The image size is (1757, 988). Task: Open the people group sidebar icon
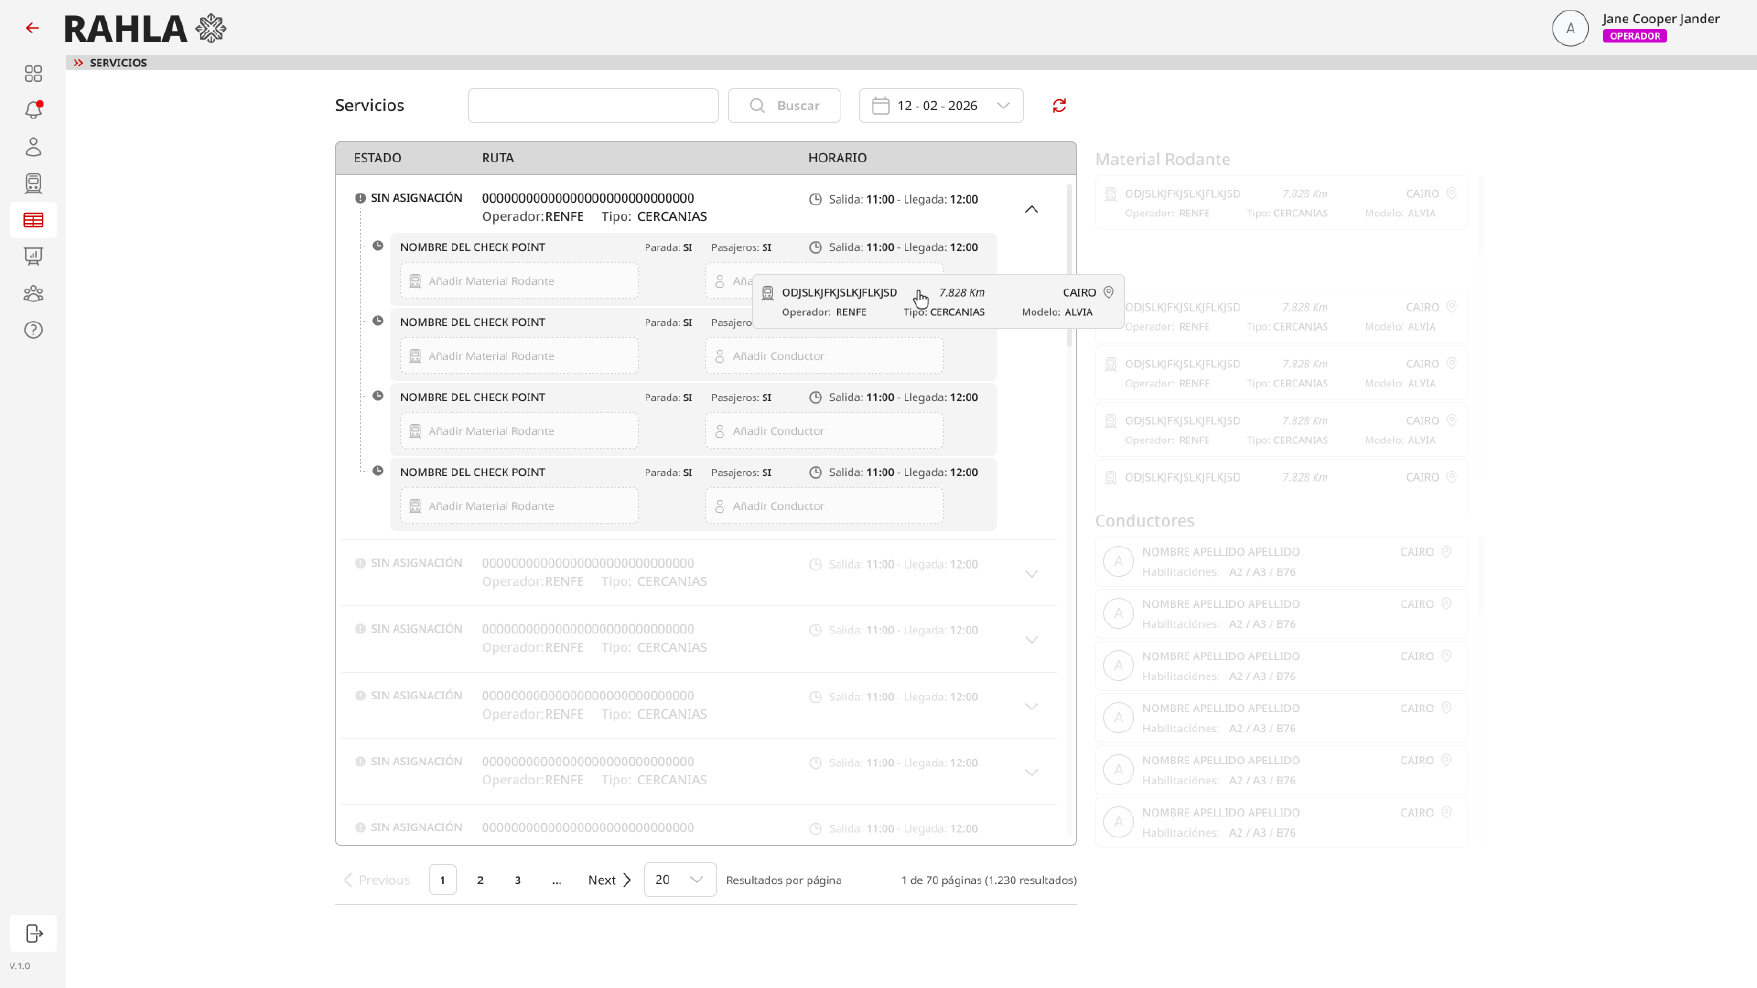[x=33, y=293]
